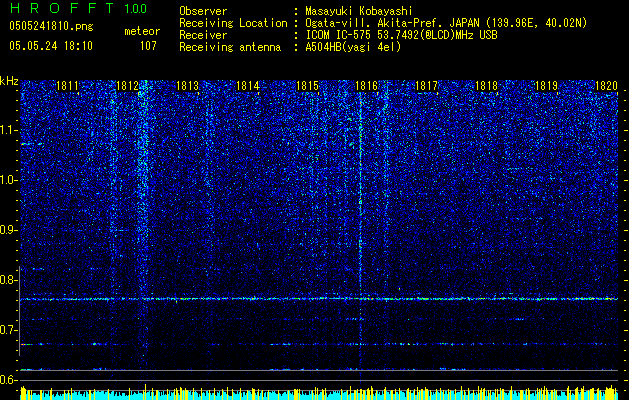Click observer name Masayuki Kobayashi
The image size is (629, 400).
point(358,11)
